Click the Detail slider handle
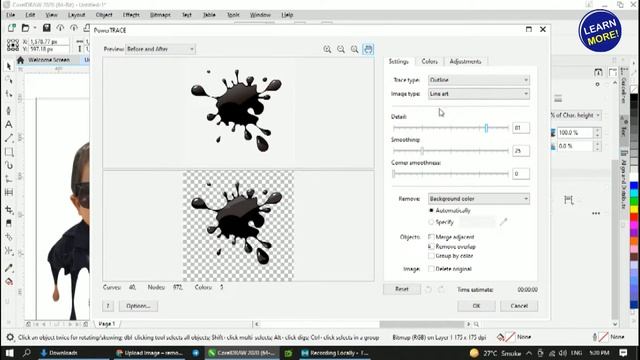640x360 pixels. click(x=486, y=128)
